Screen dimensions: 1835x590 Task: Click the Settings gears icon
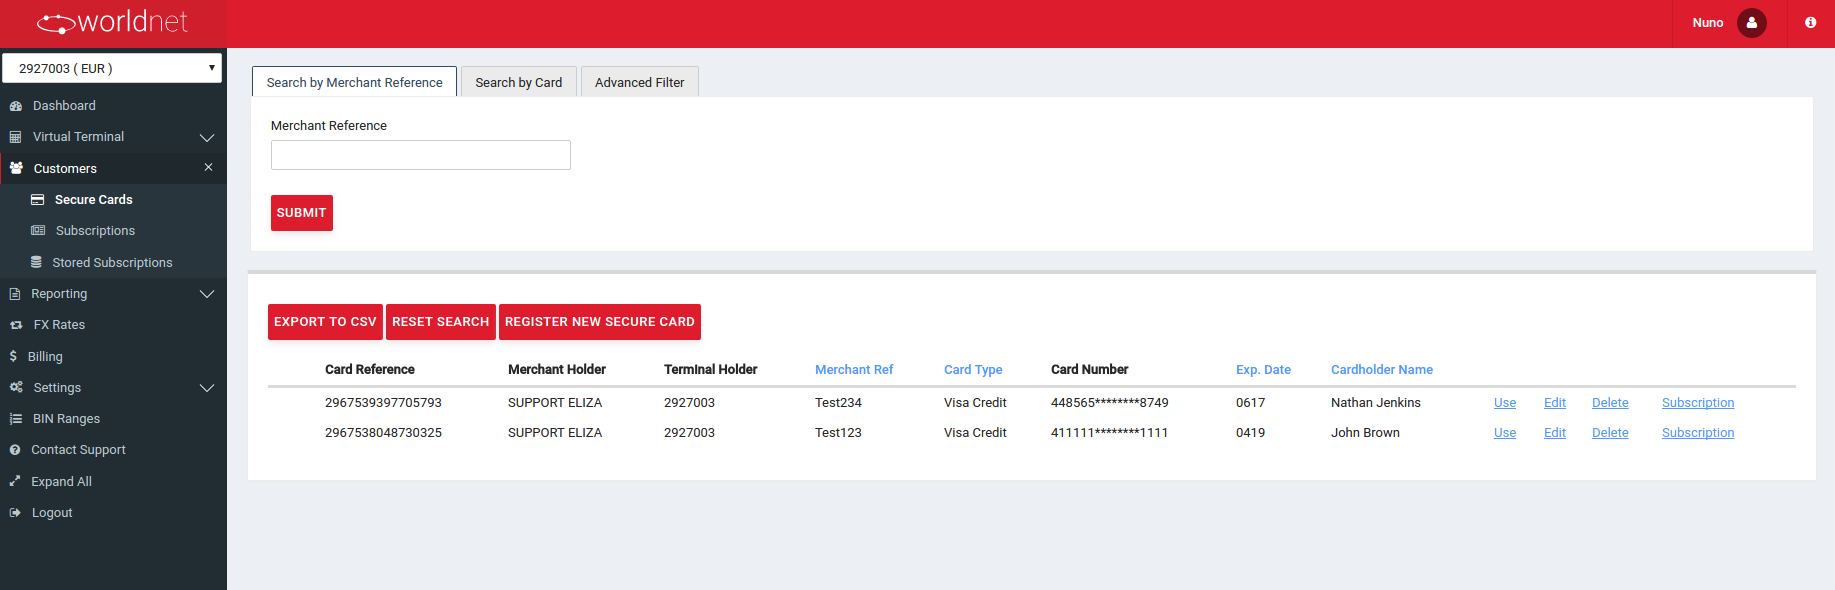tap(16, 387)
